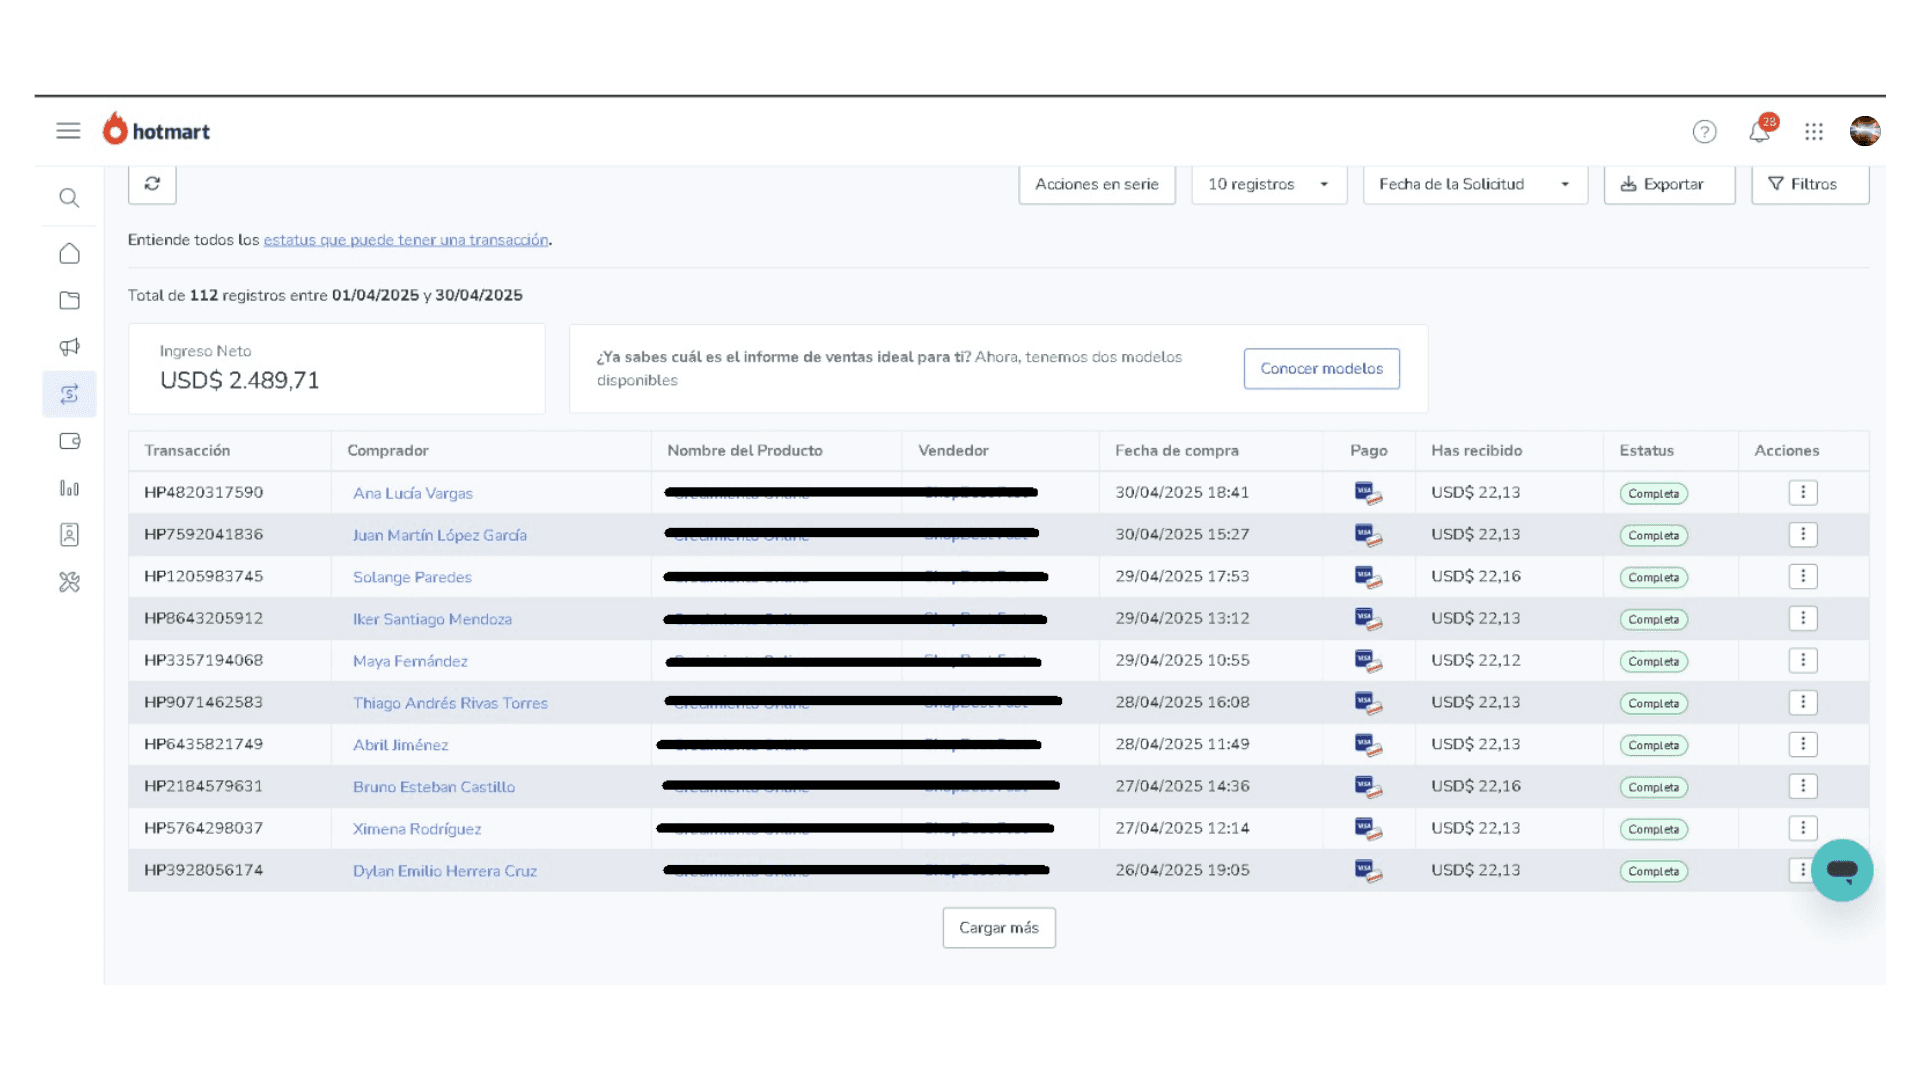Expand the 10 registros dropdown
1920x1080 pixels.
tap(1268, 184)
